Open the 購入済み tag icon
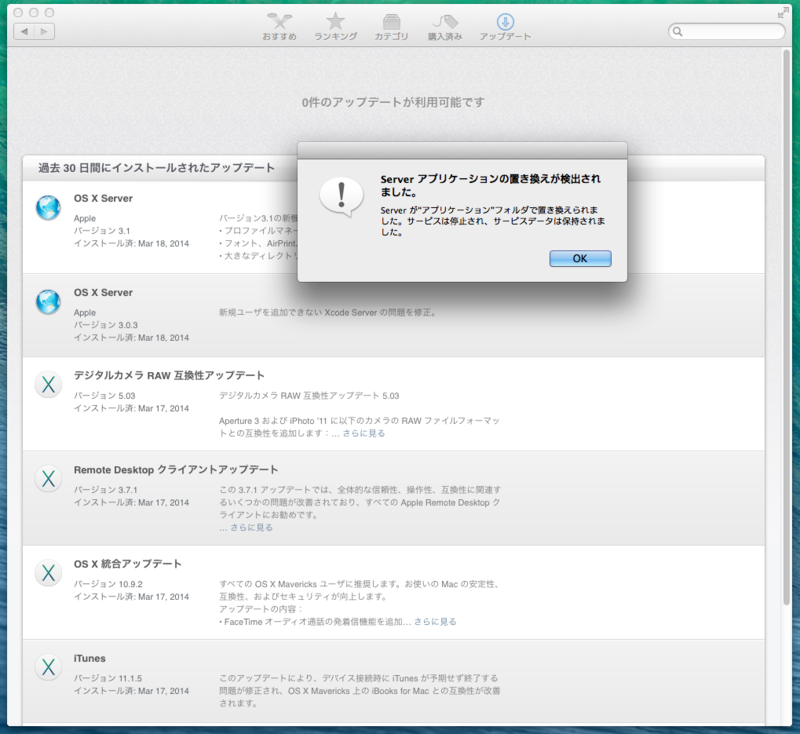Viewport: 800px width, 734px height. 445,27
